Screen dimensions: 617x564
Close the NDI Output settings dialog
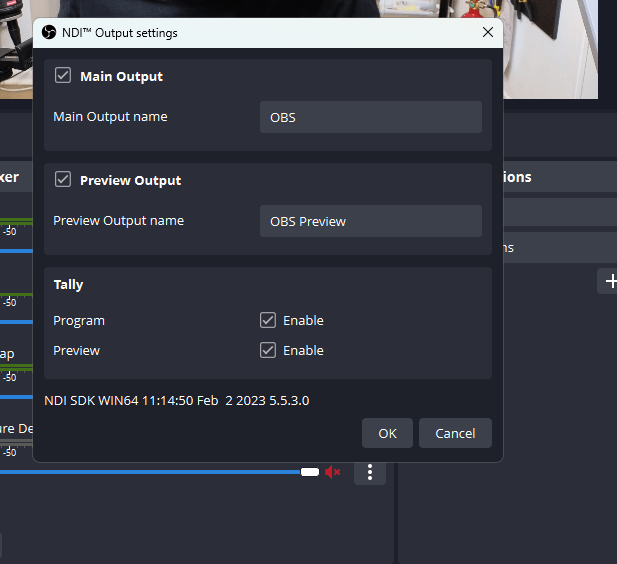[488, 32]
